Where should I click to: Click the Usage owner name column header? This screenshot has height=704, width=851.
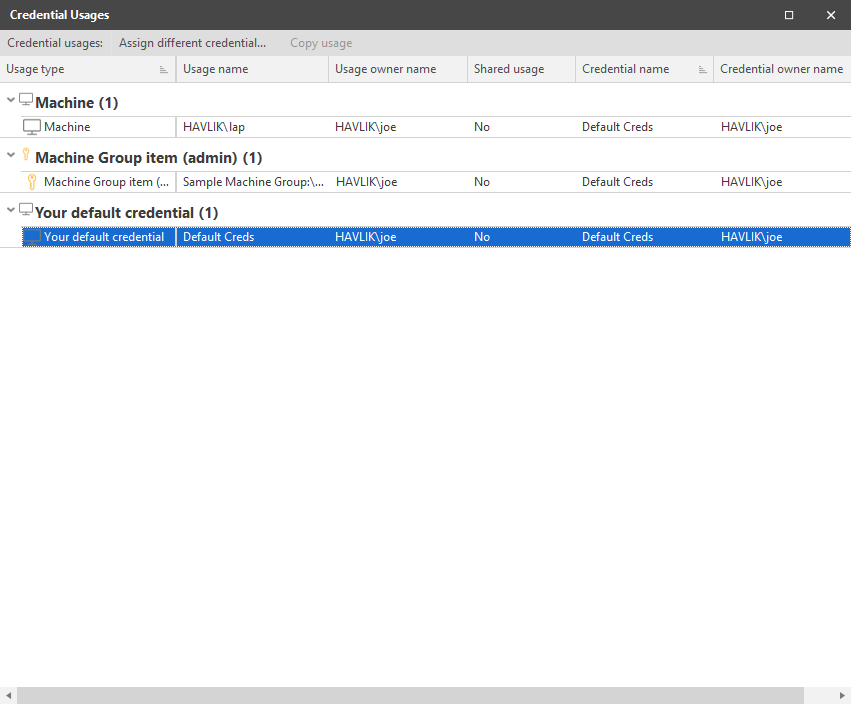tap(385, 70)
